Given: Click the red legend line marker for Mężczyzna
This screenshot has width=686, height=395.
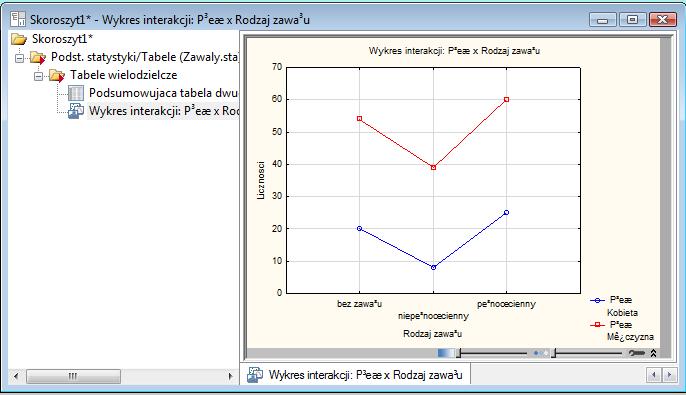Looking at the screenshot, I should [x=597, y=325].
